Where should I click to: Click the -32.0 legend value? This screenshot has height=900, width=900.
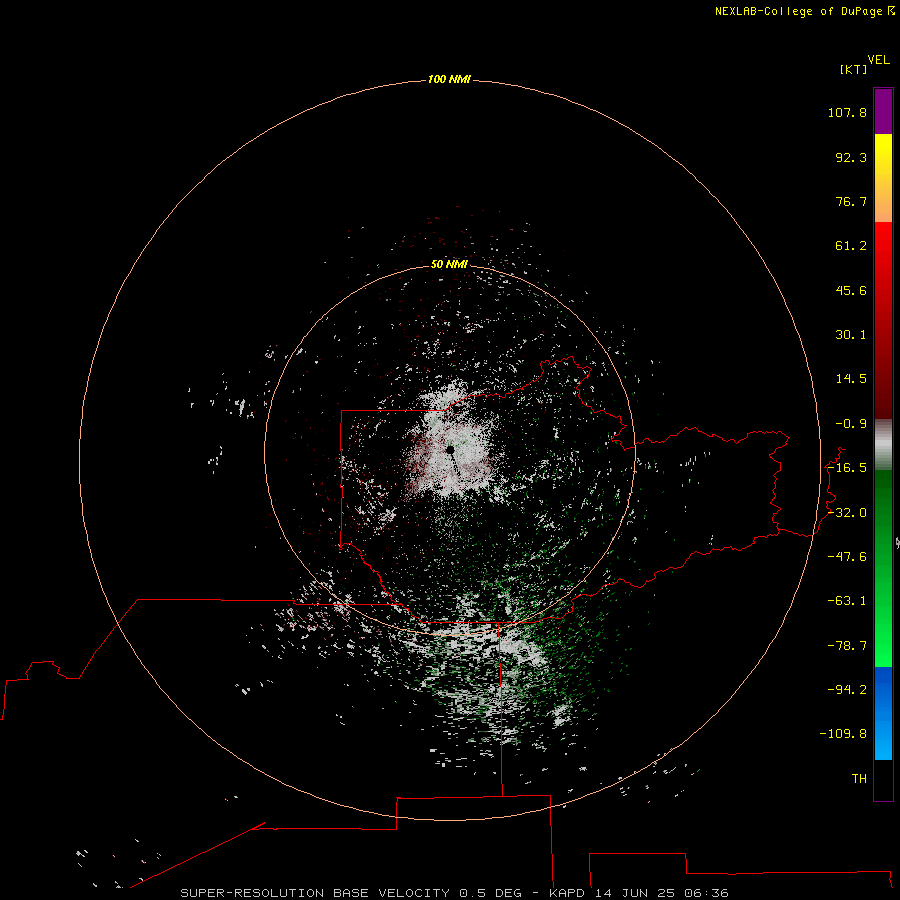847,513
